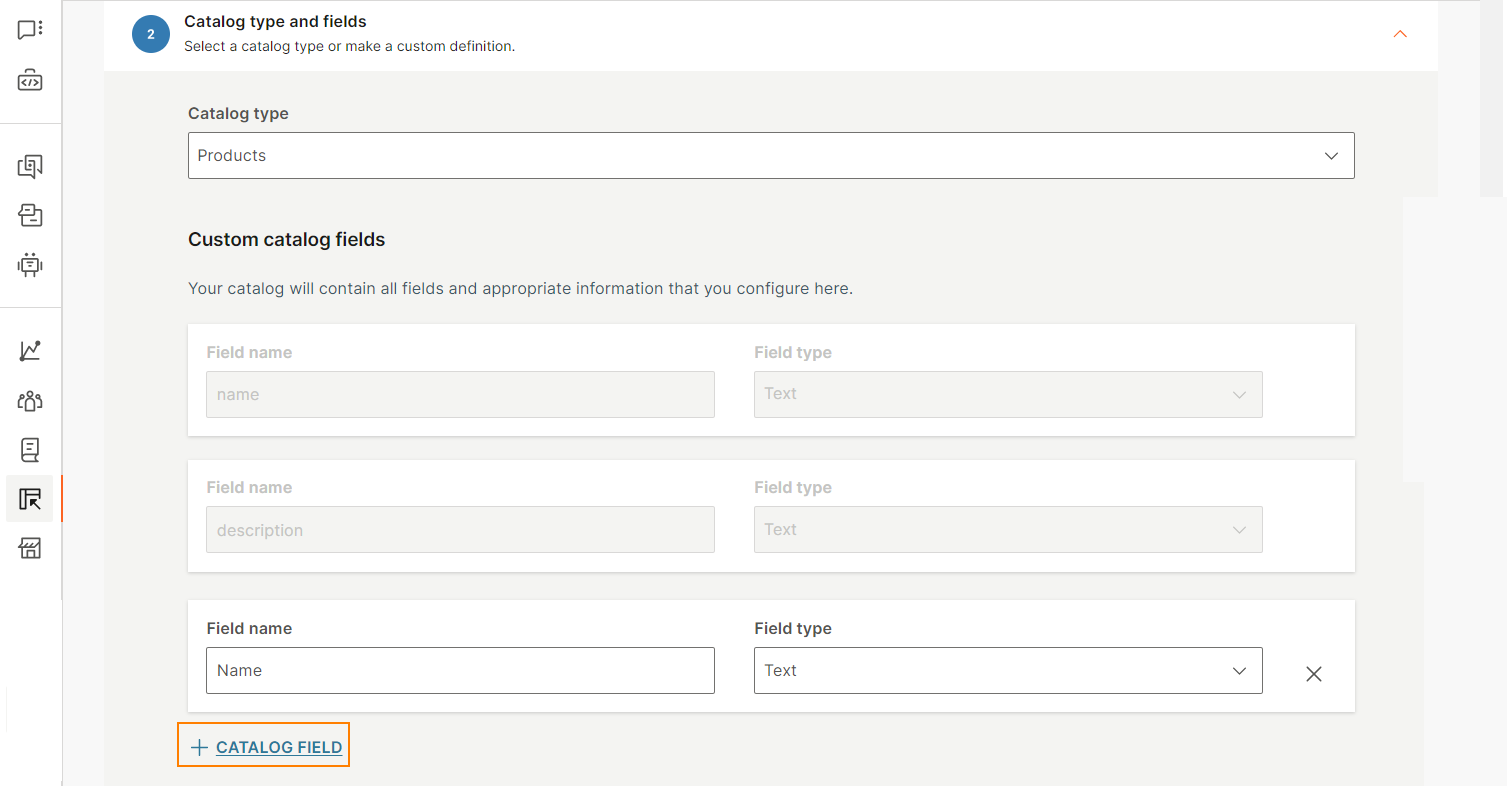The image size is (1507, 786).
Task: Click the channels icon in the sidebar
Action: (x=30, y=215)
